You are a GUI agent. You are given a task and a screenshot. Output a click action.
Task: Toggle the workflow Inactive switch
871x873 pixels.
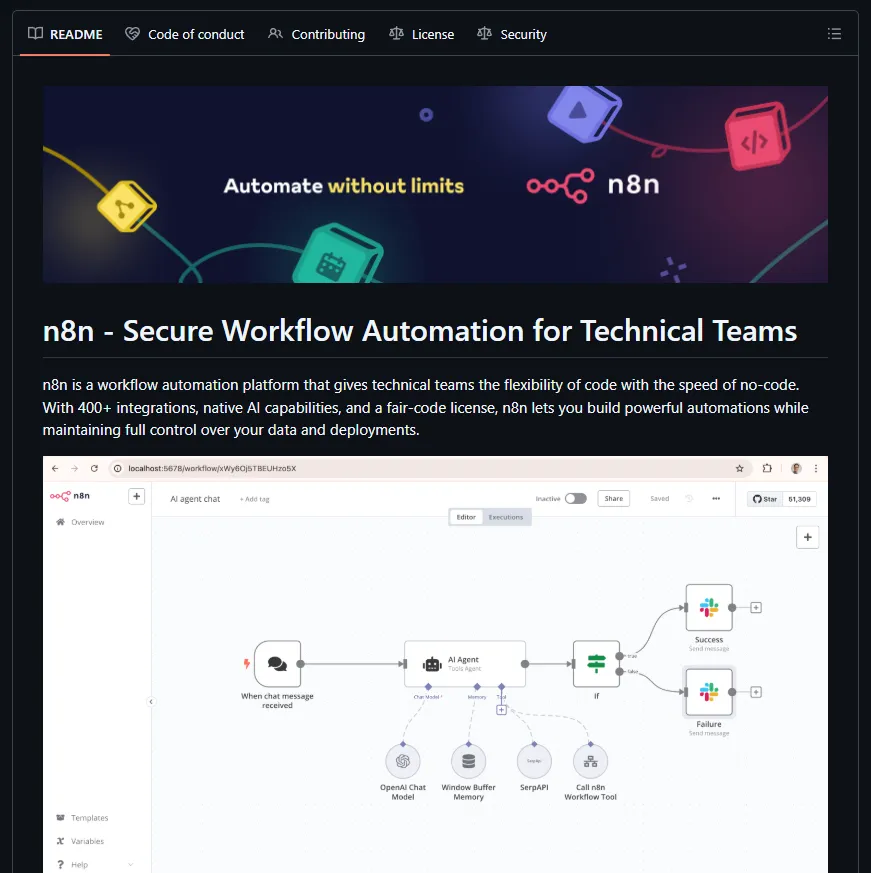click(x=575, y=498)
